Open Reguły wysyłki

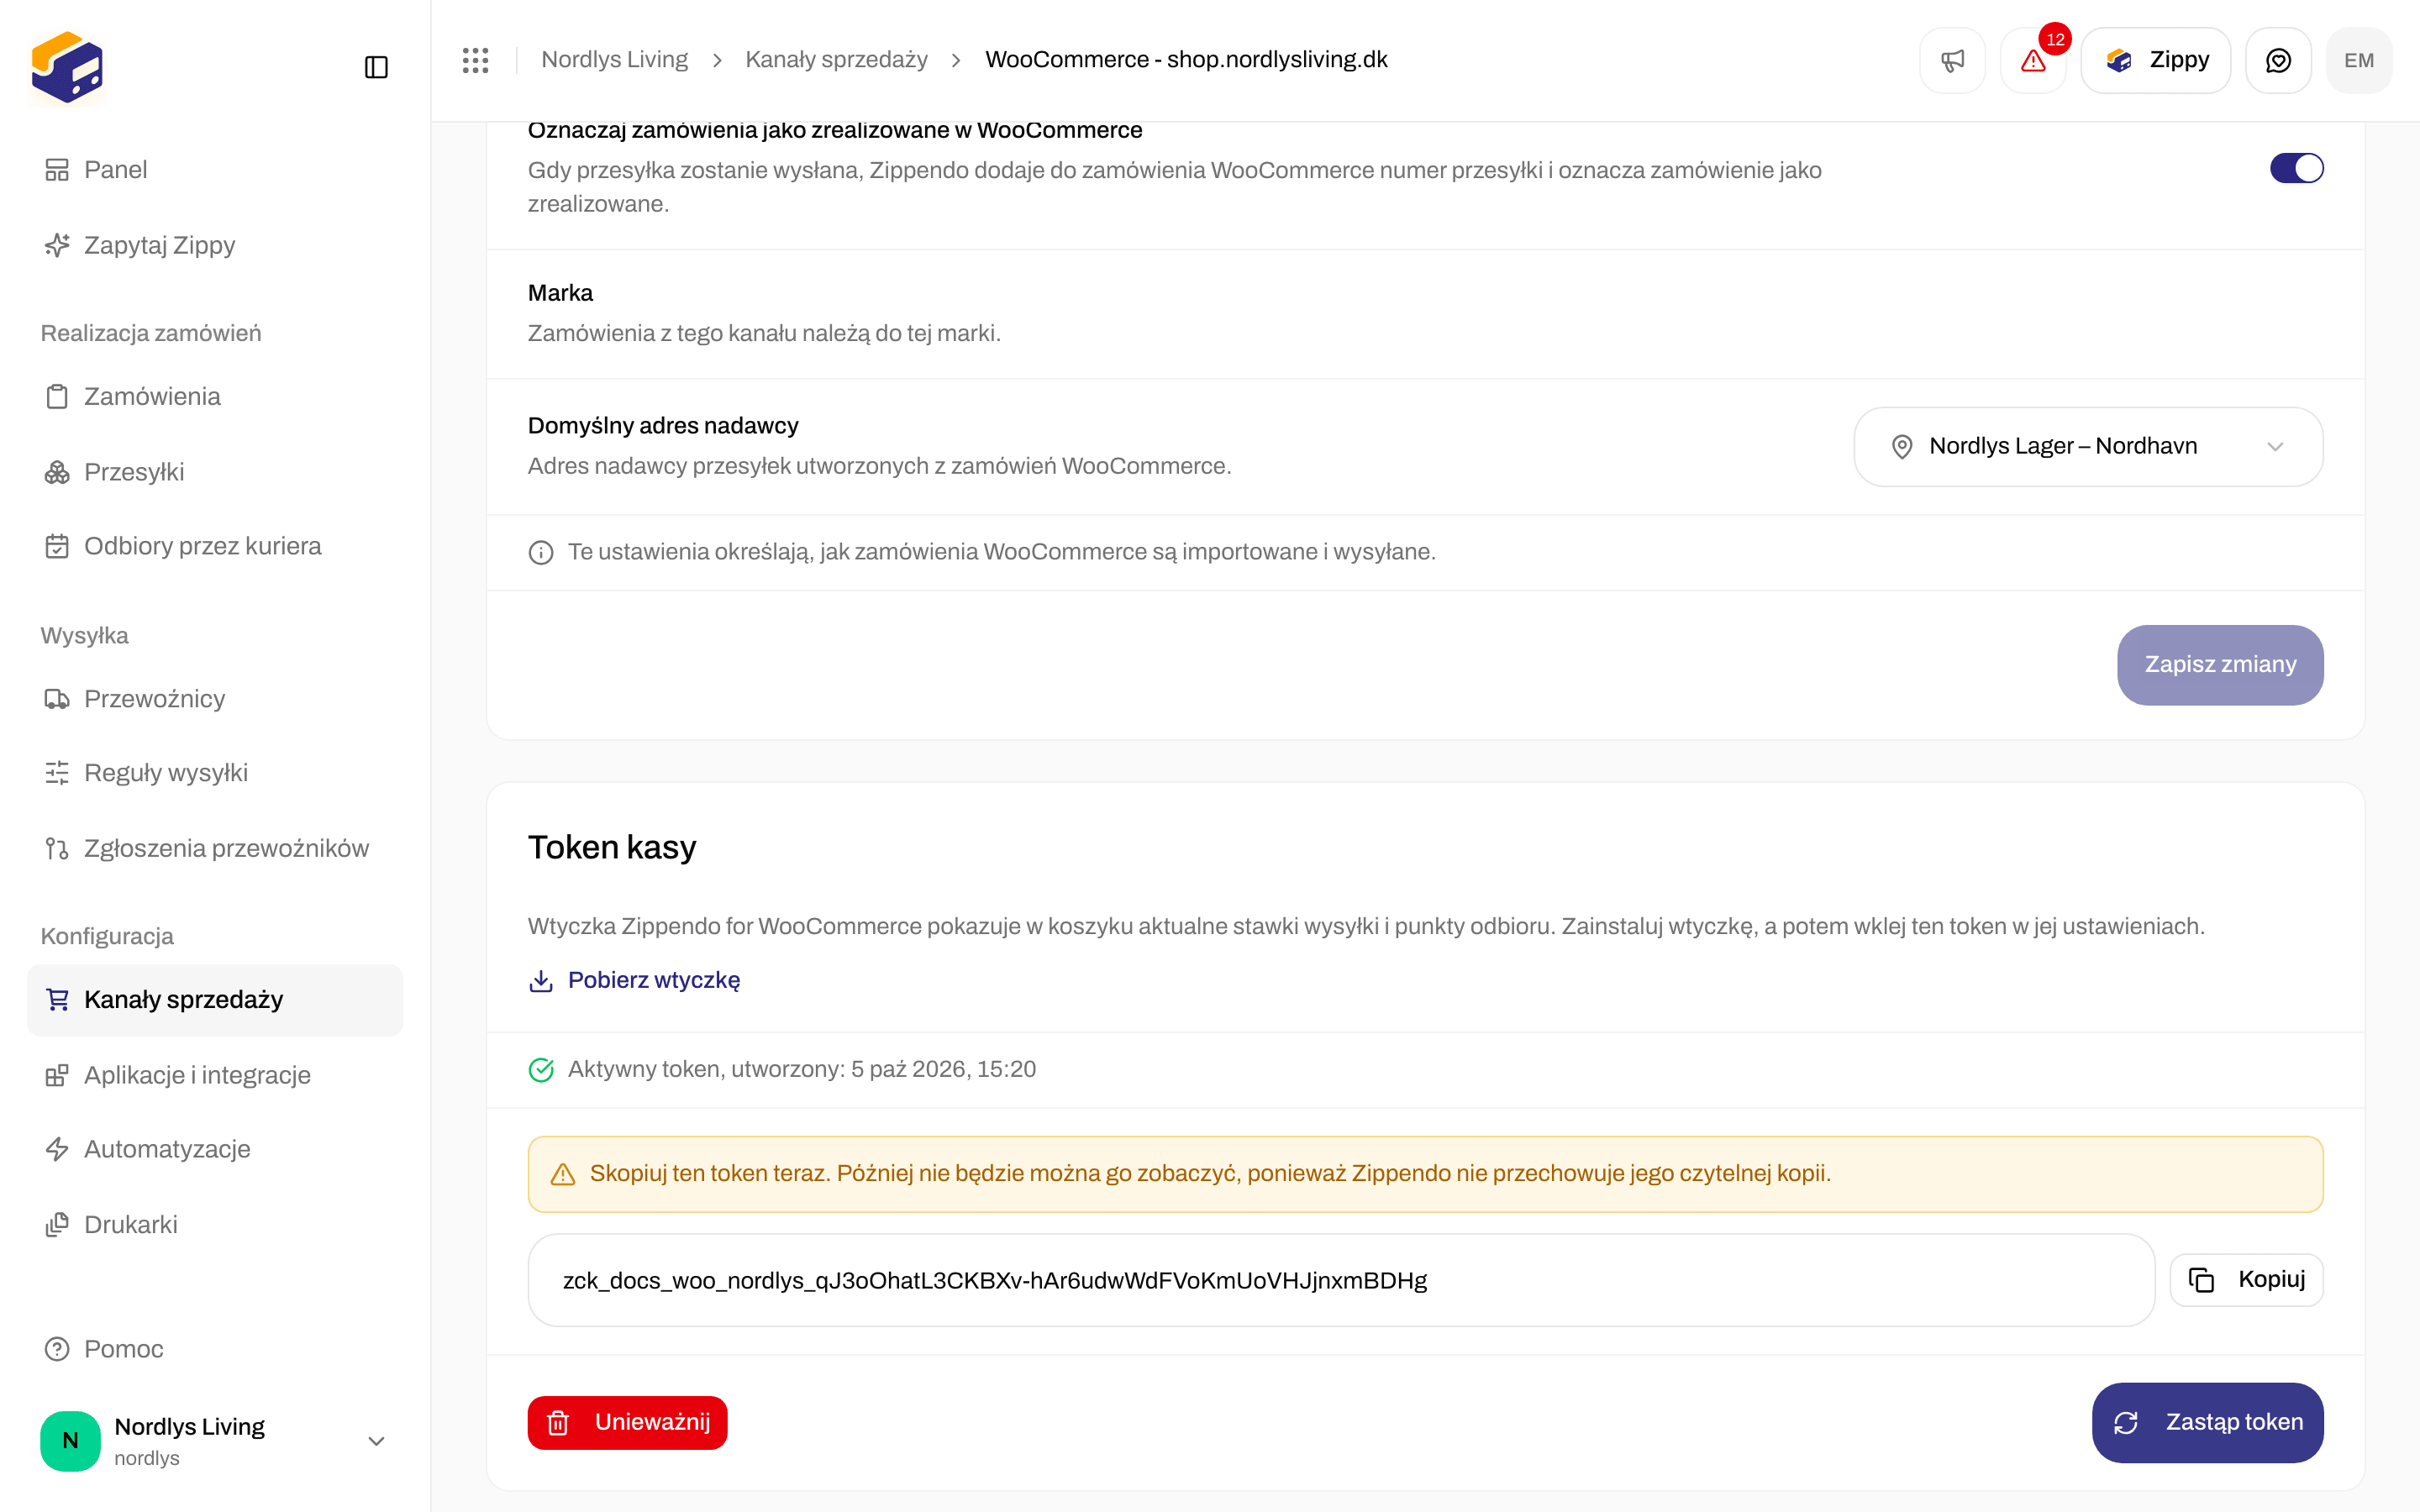point(214,773)
